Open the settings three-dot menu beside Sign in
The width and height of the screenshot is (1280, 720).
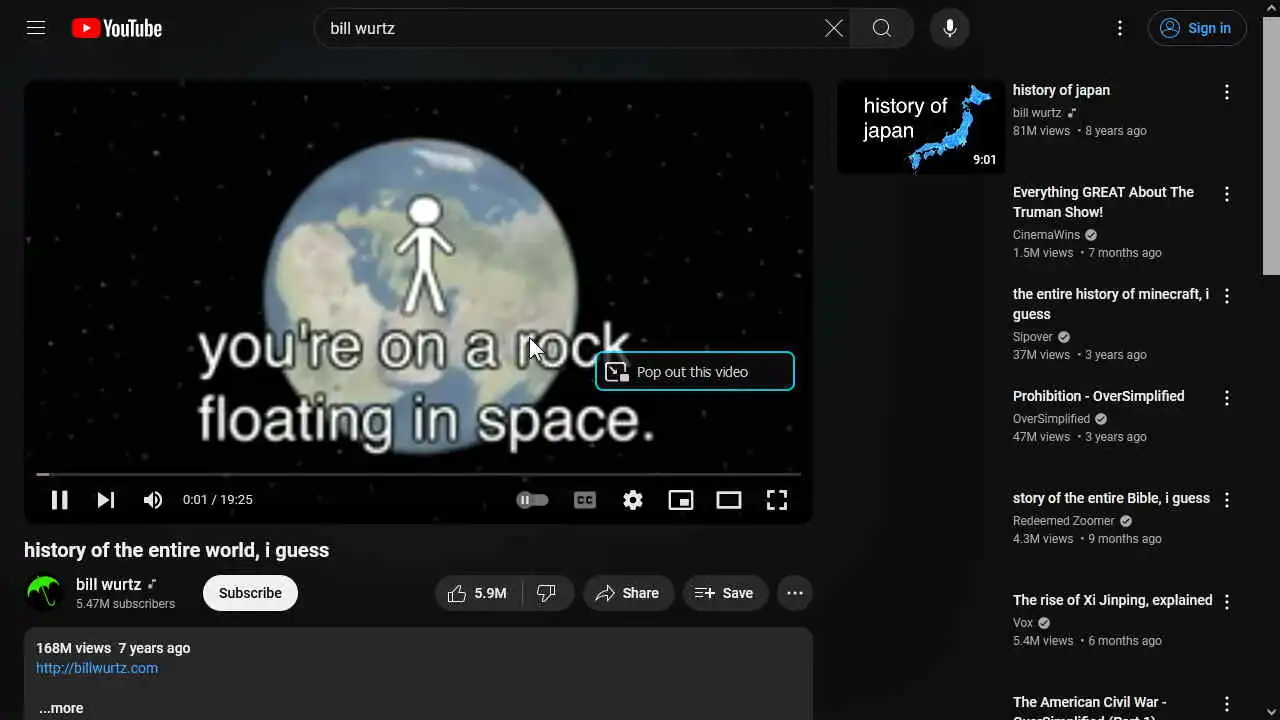coord(1120,28)
